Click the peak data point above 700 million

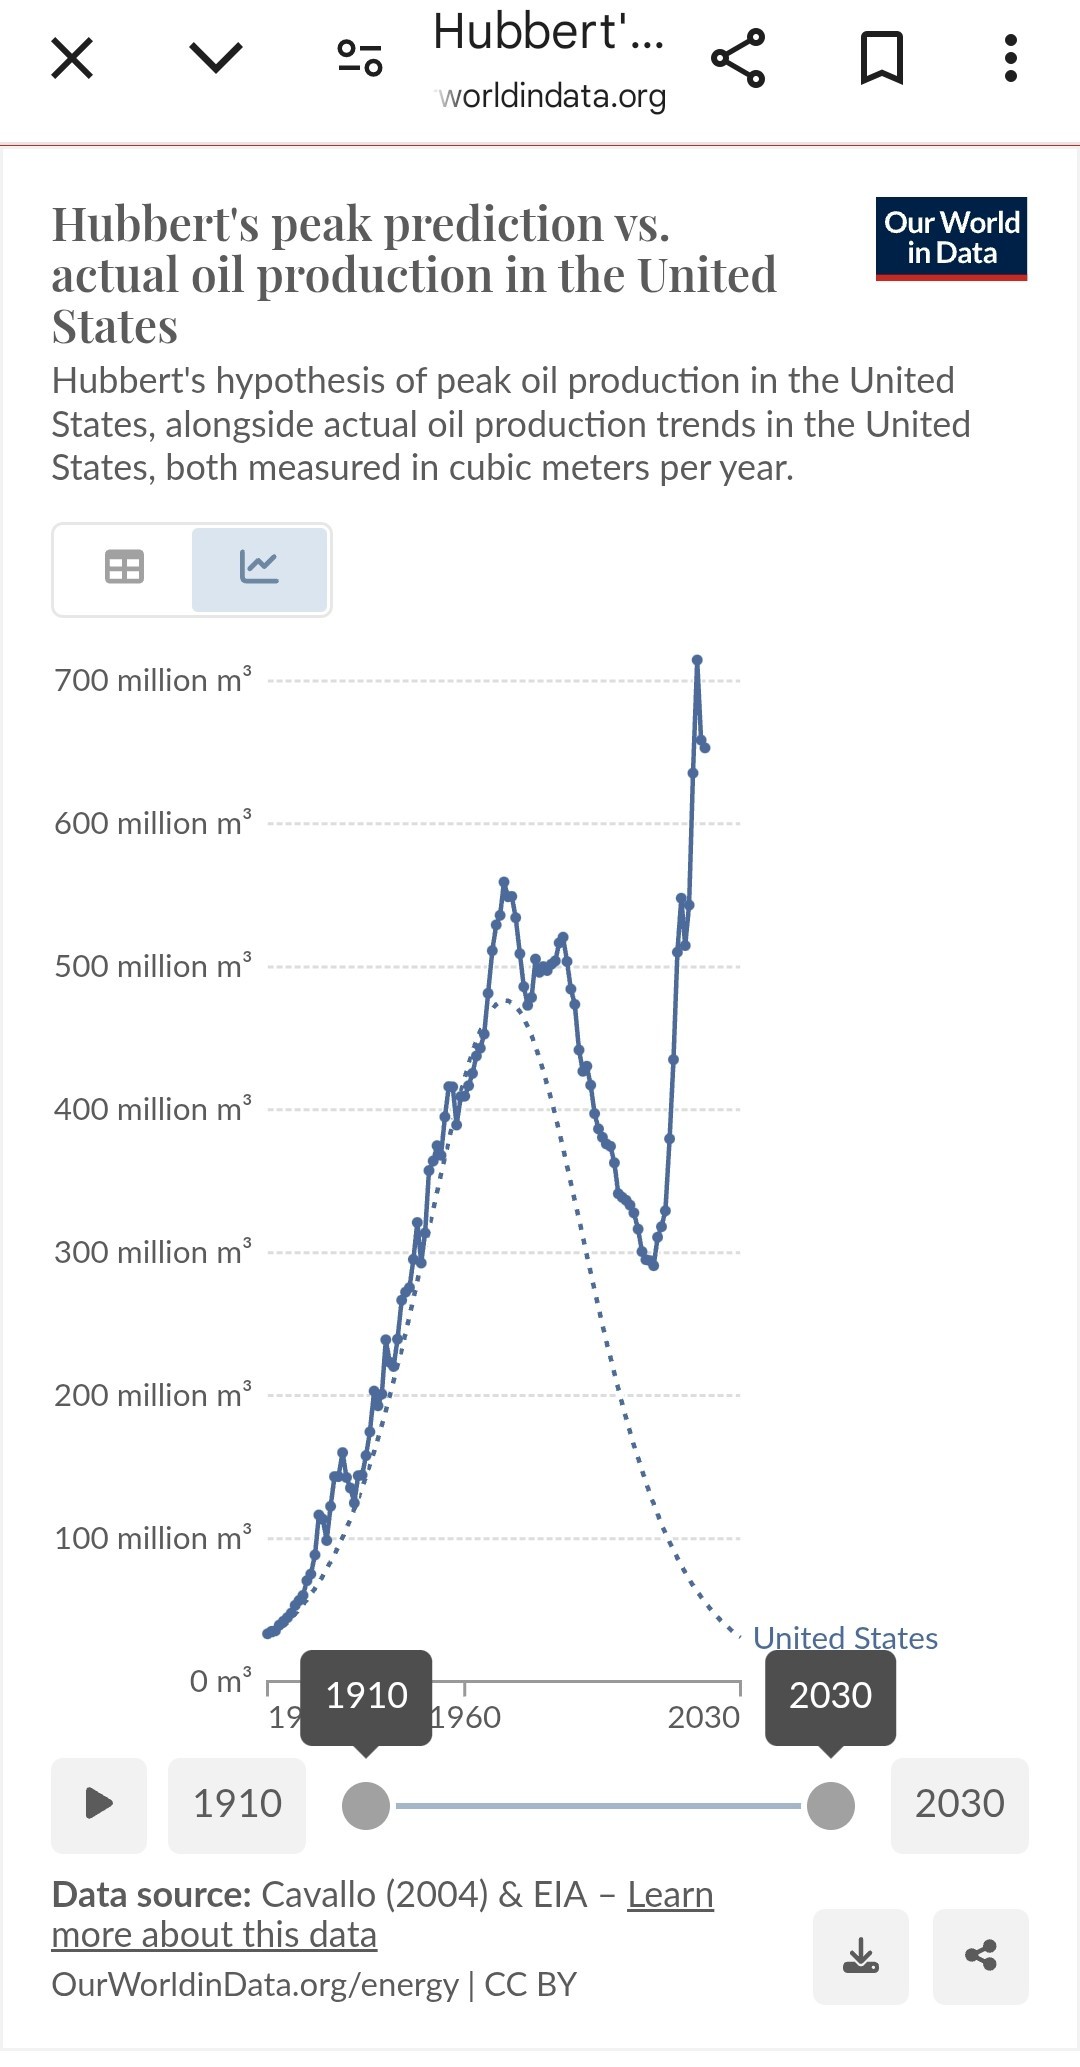click(697, 660)
